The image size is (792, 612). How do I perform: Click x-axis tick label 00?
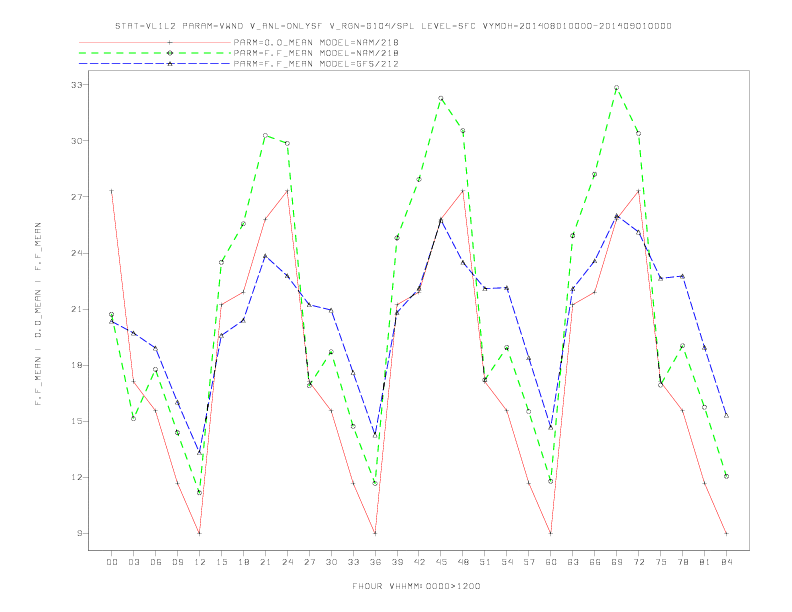tap(112, 562)
